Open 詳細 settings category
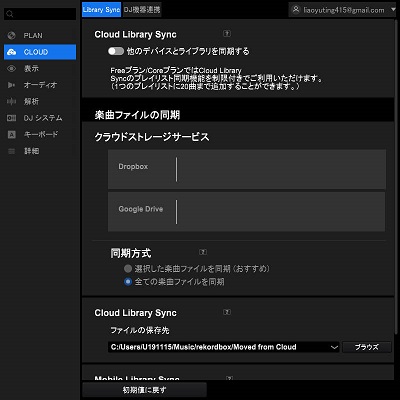This screenshot has width=400, height=400. tap(40, 151)
